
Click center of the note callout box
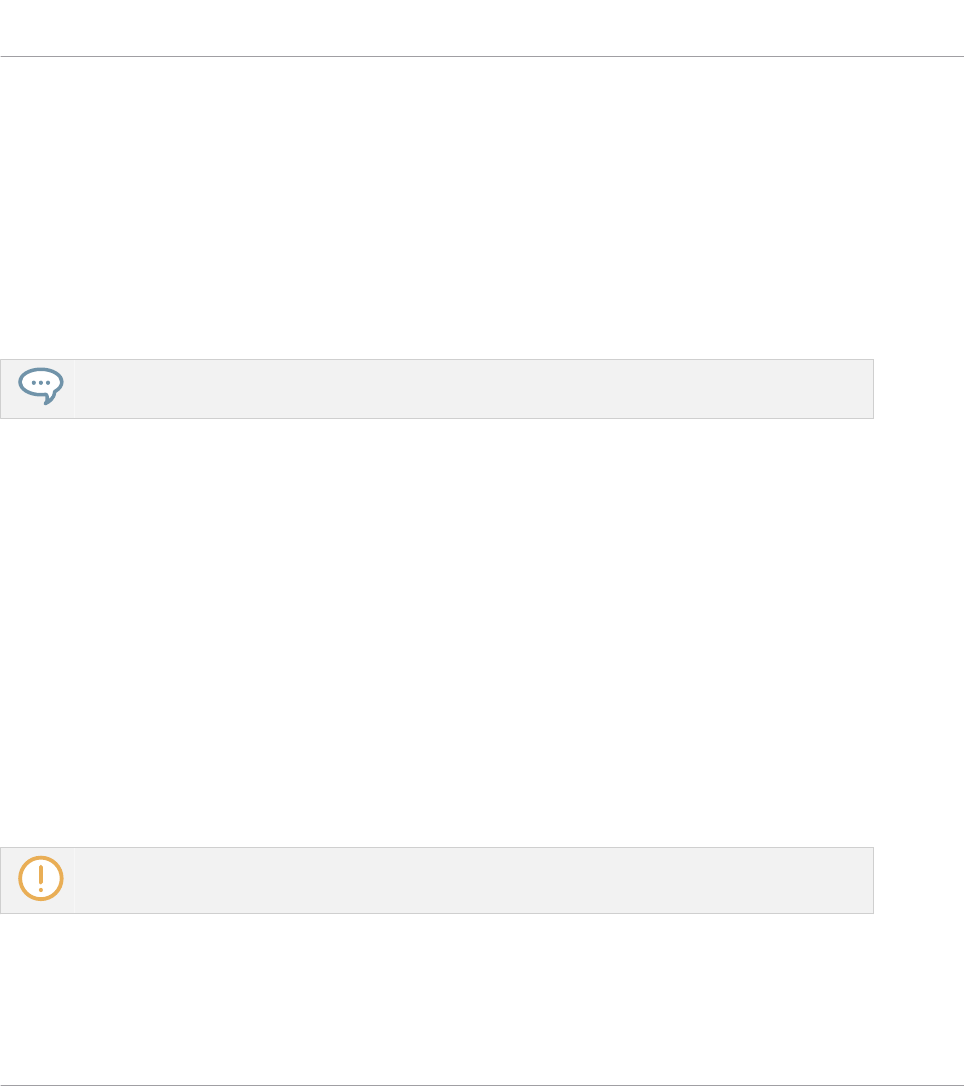pos(437,388)
